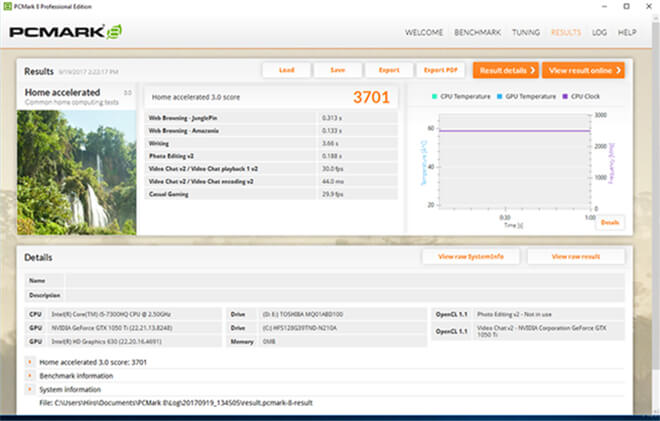Click Export PDF button

pos(440,70)
